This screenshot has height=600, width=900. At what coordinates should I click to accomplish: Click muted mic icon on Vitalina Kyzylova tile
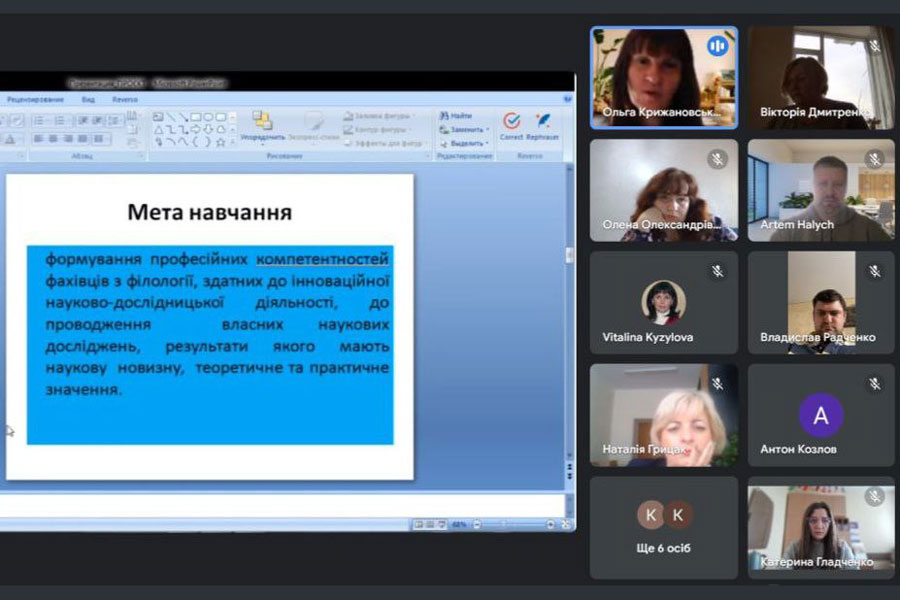coord(717,271)
